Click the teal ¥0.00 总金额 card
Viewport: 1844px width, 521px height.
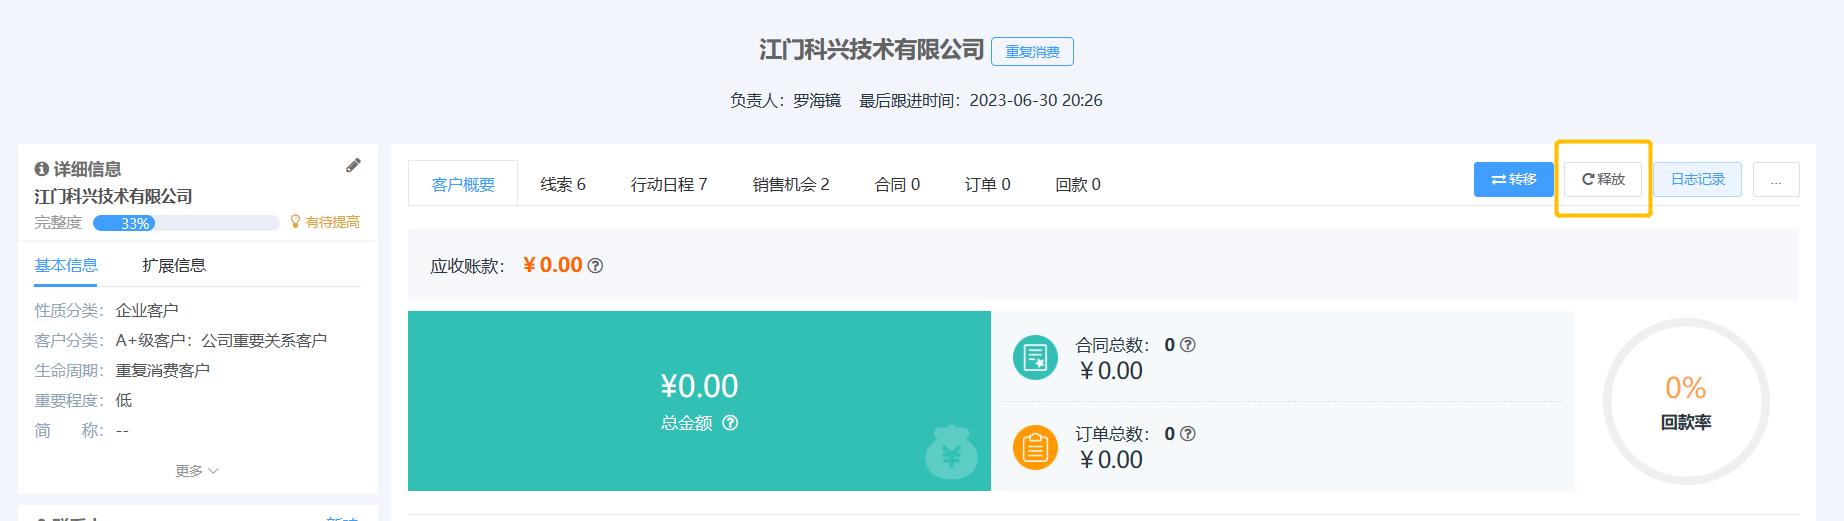(699, 401)
